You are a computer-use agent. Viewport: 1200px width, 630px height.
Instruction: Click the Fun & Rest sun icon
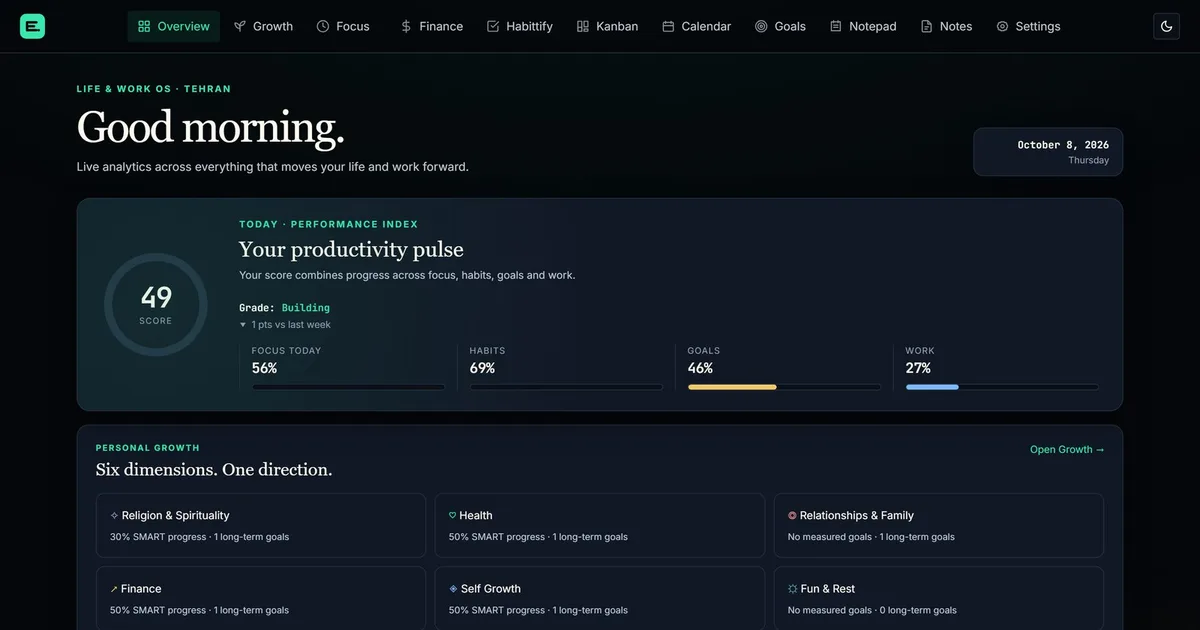[792, 589]
